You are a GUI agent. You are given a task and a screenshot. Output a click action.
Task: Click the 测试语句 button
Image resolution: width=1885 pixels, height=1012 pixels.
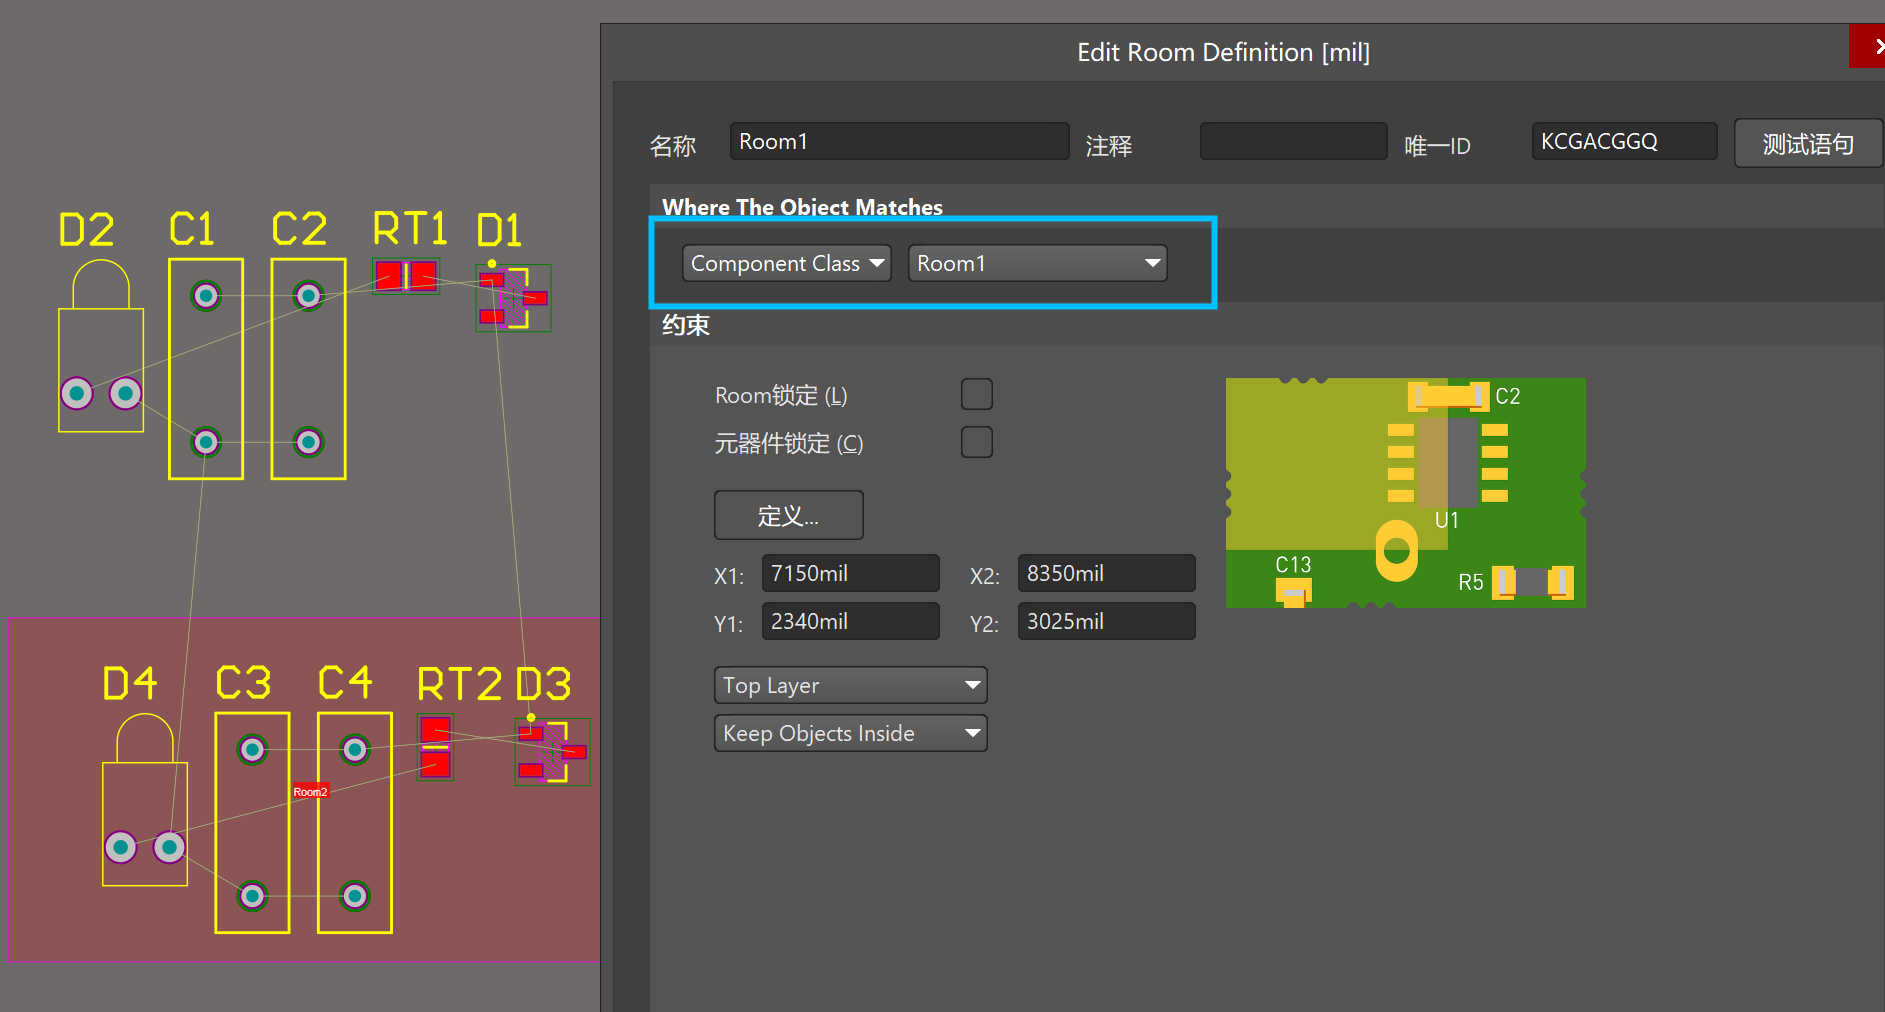point(1807,144)
